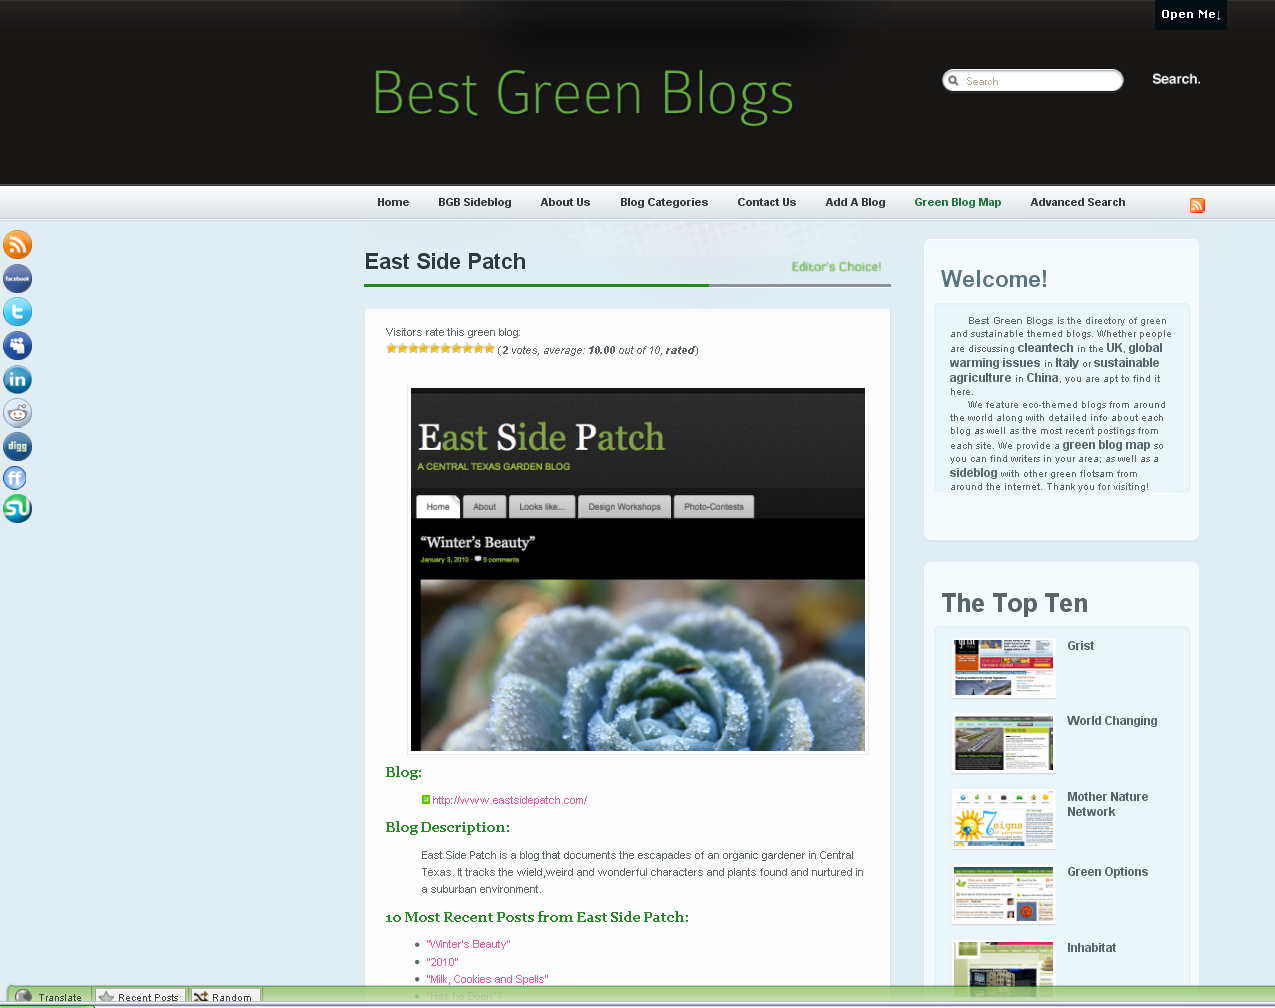
Task: Open the Contact Us page
Action: tap(767, 202)
